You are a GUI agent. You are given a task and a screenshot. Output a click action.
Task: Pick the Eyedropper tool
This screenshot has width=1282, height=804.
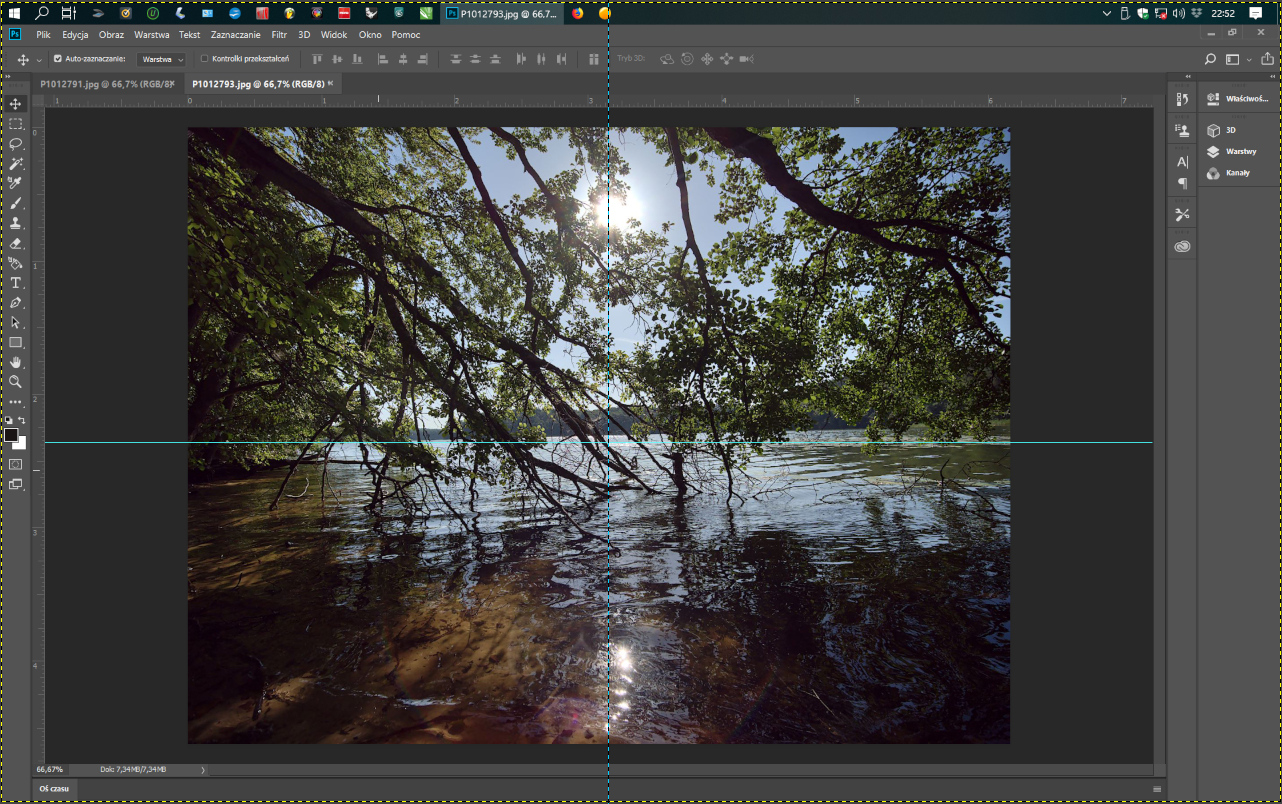tap(16, 183)
